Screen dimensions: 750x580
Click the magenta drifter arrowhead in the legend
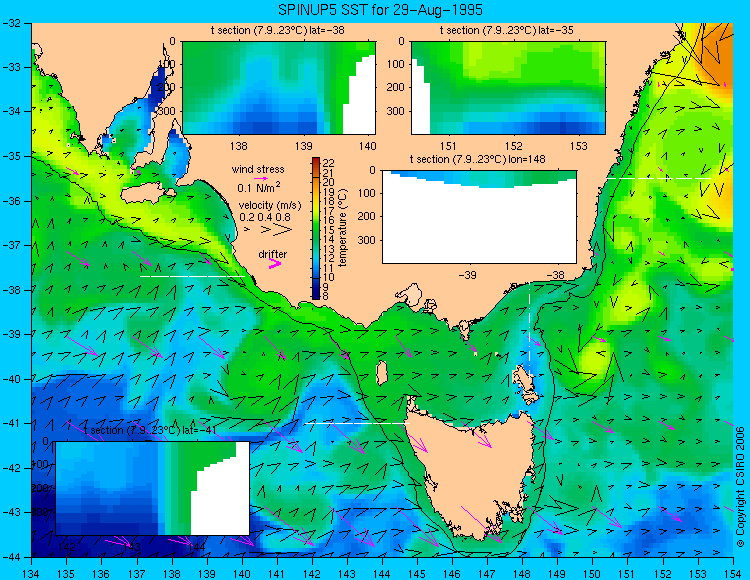click(275, 263)
